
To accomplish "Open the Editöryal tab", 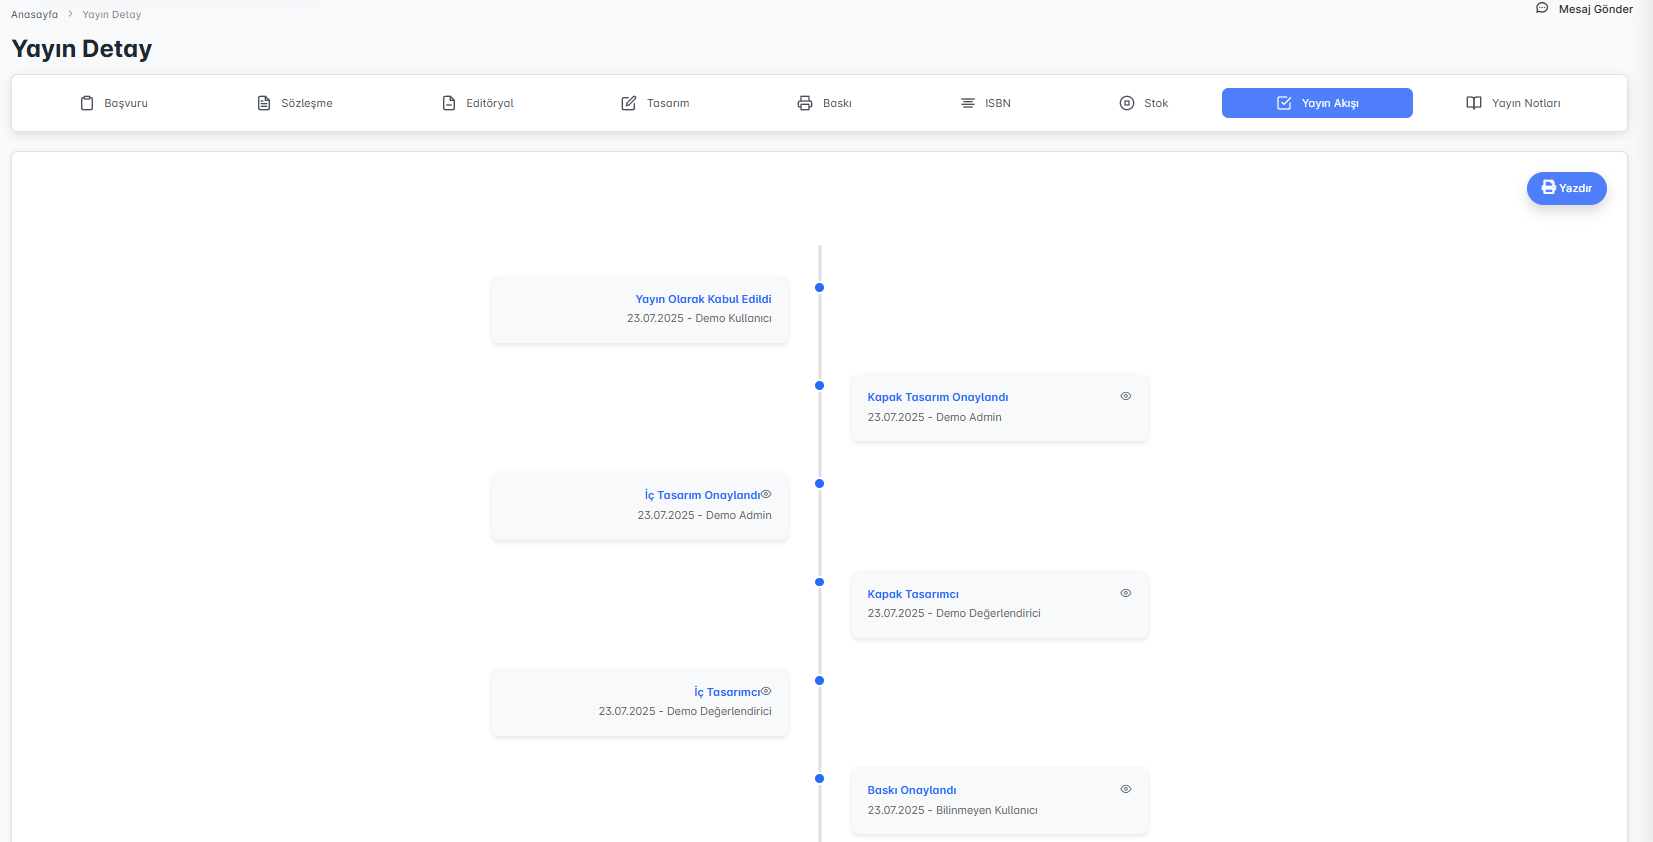I will pos(478,103).
